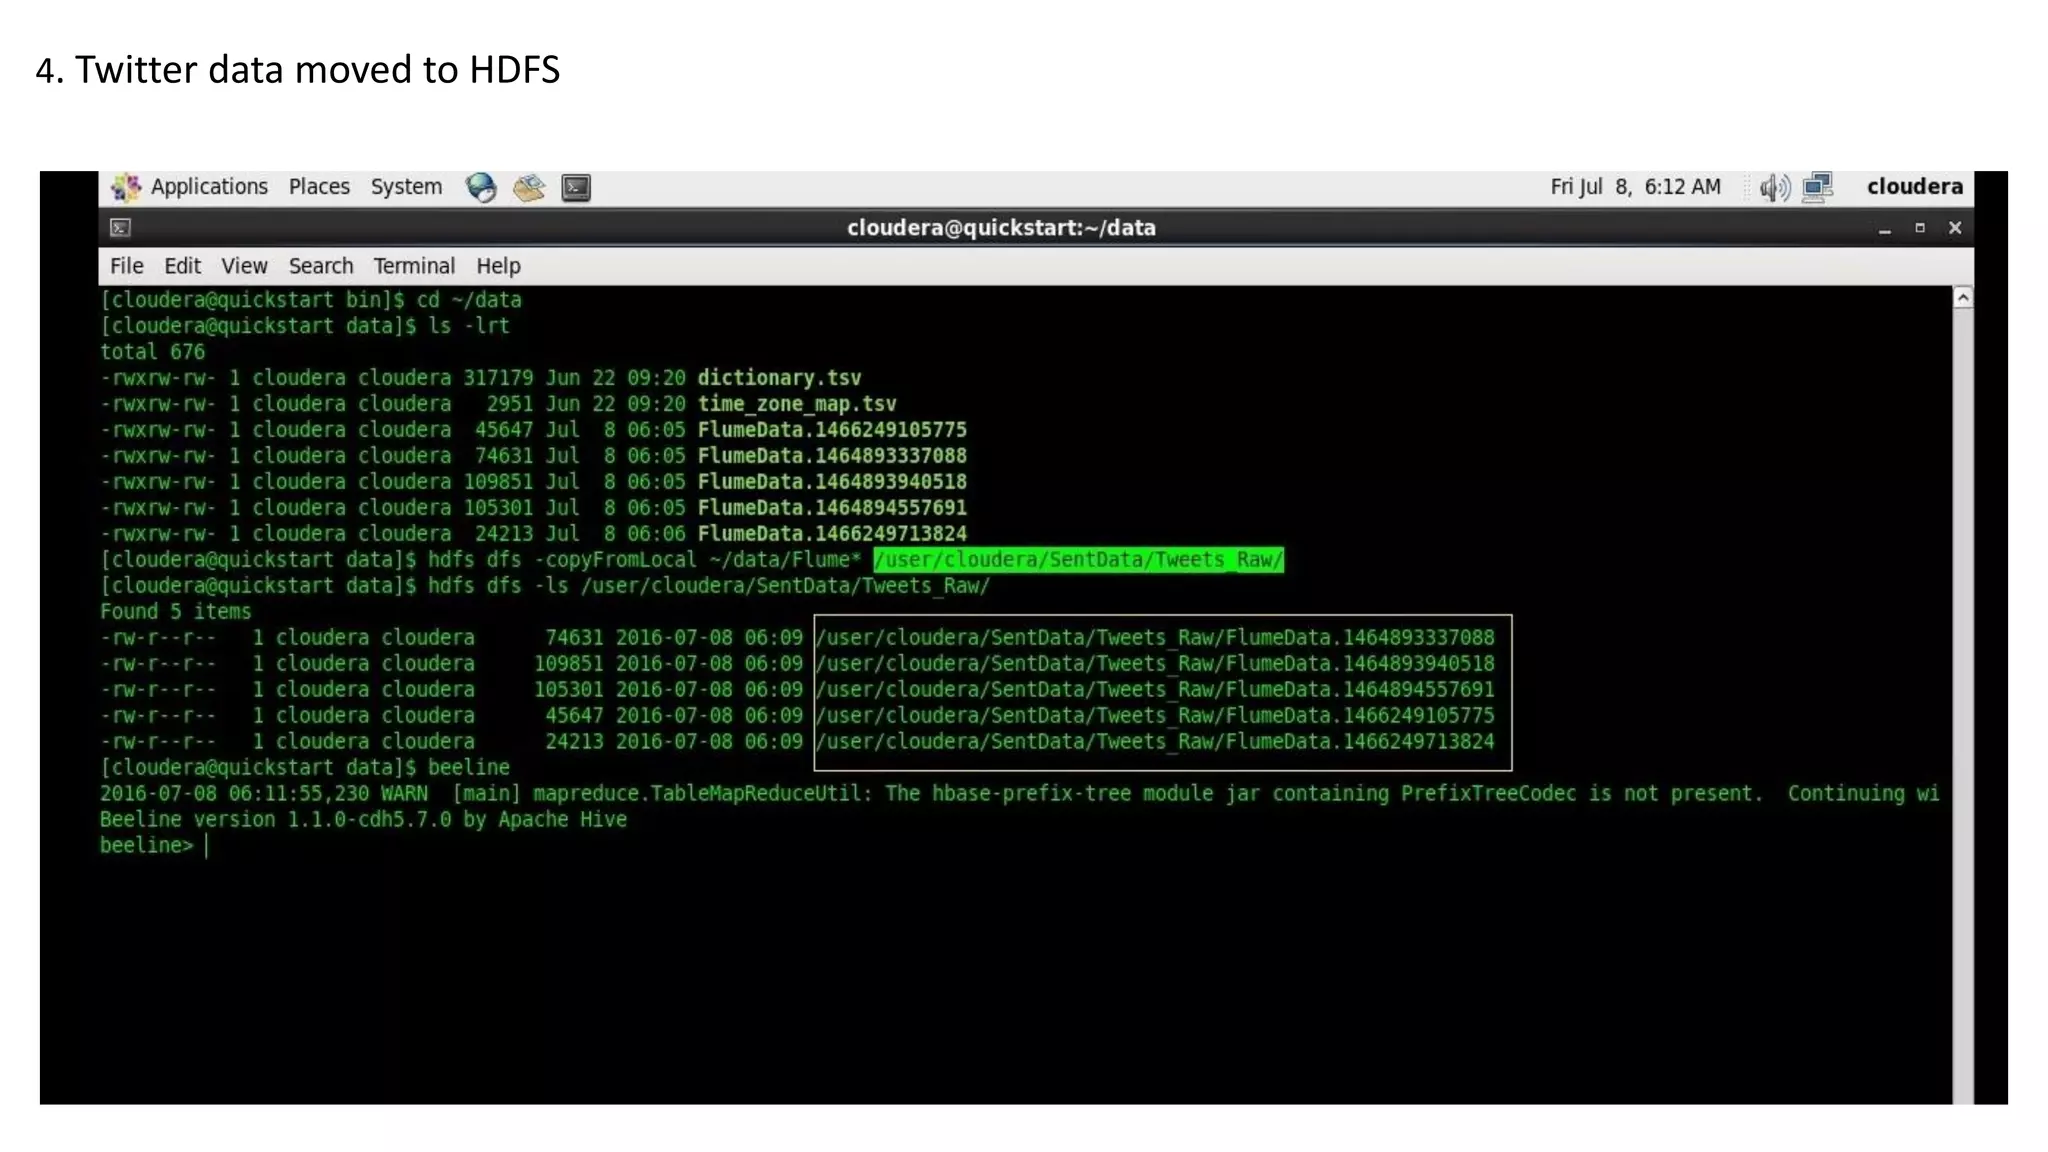Screen dimensions: 2048x1152
Task: Minimize the terminal window
Action: [x=1885, y=229]
